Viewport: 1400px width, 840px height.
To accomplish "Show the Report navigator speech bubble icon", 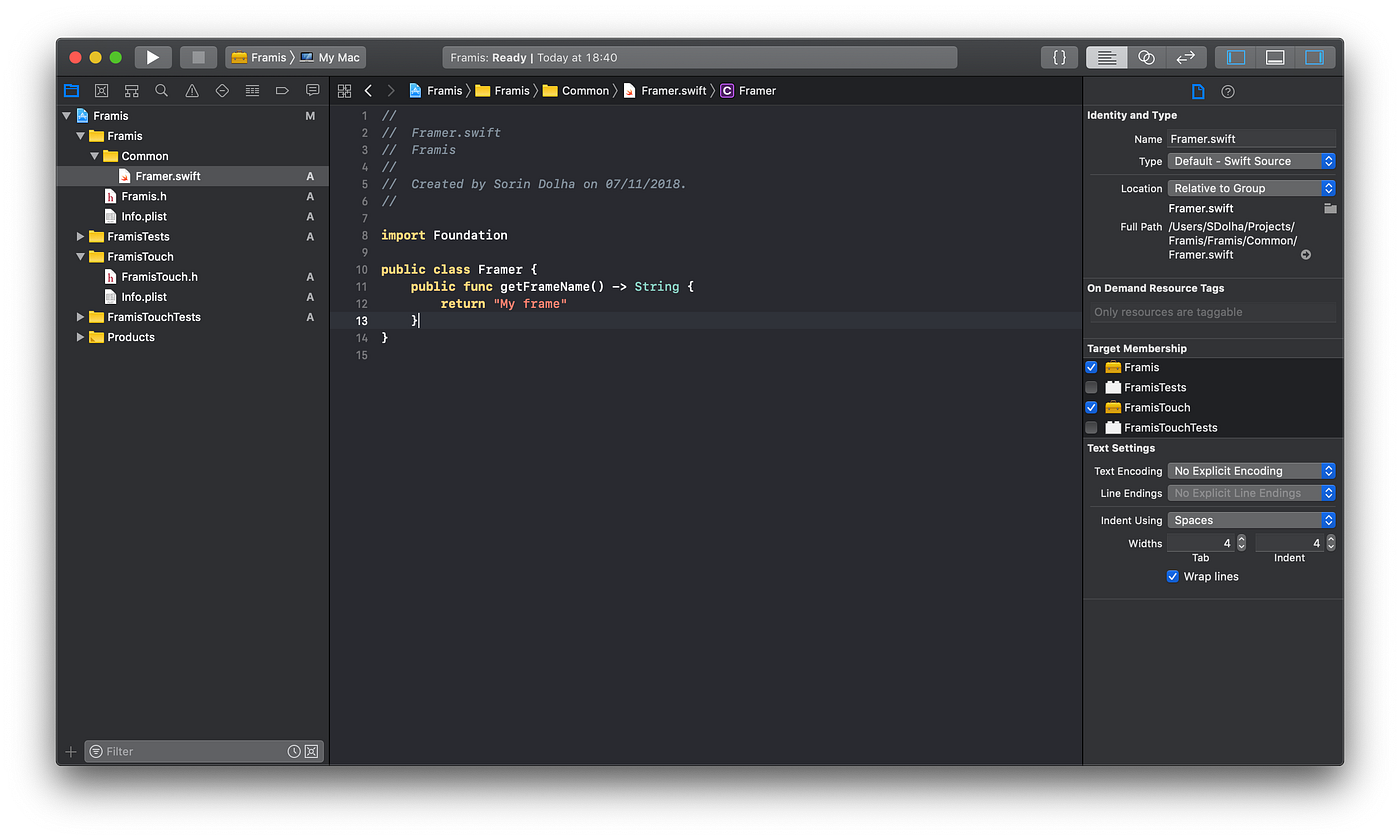I will point(312,90).
